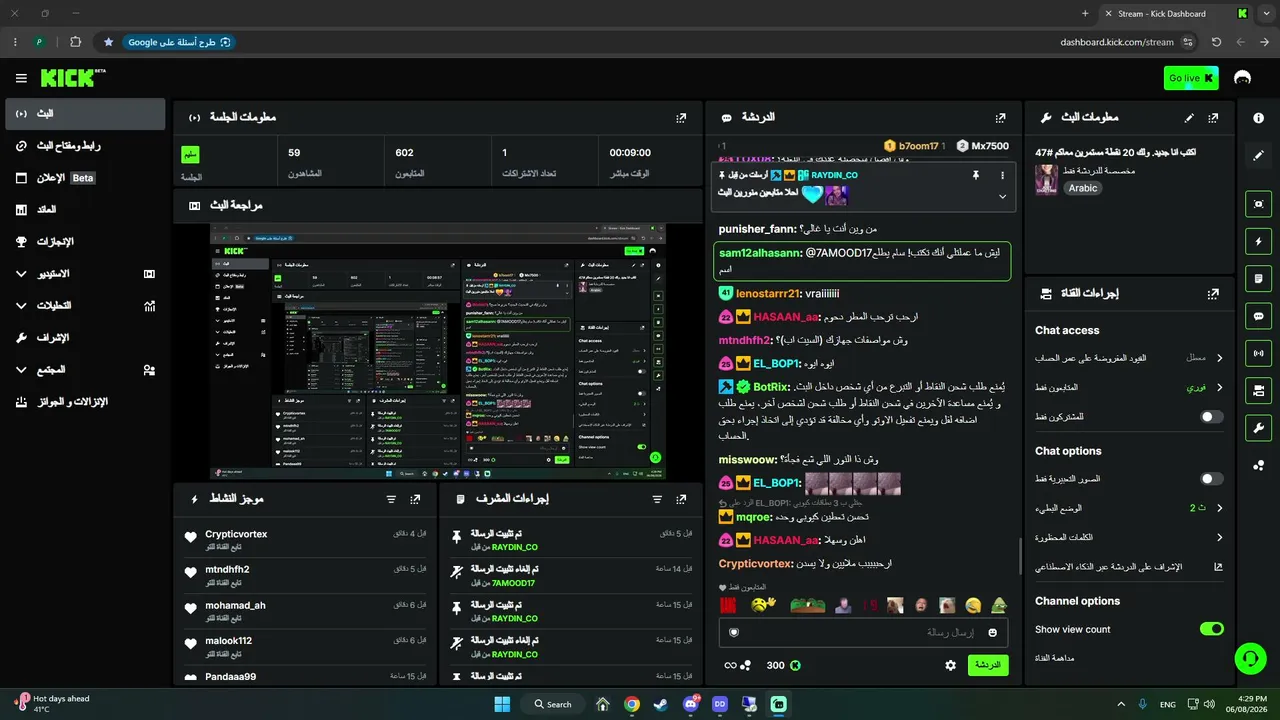Edit stream info with the pencil icon
Image resolution: width=1280 pixels, height=720 pixels.
coord(1189,117)
